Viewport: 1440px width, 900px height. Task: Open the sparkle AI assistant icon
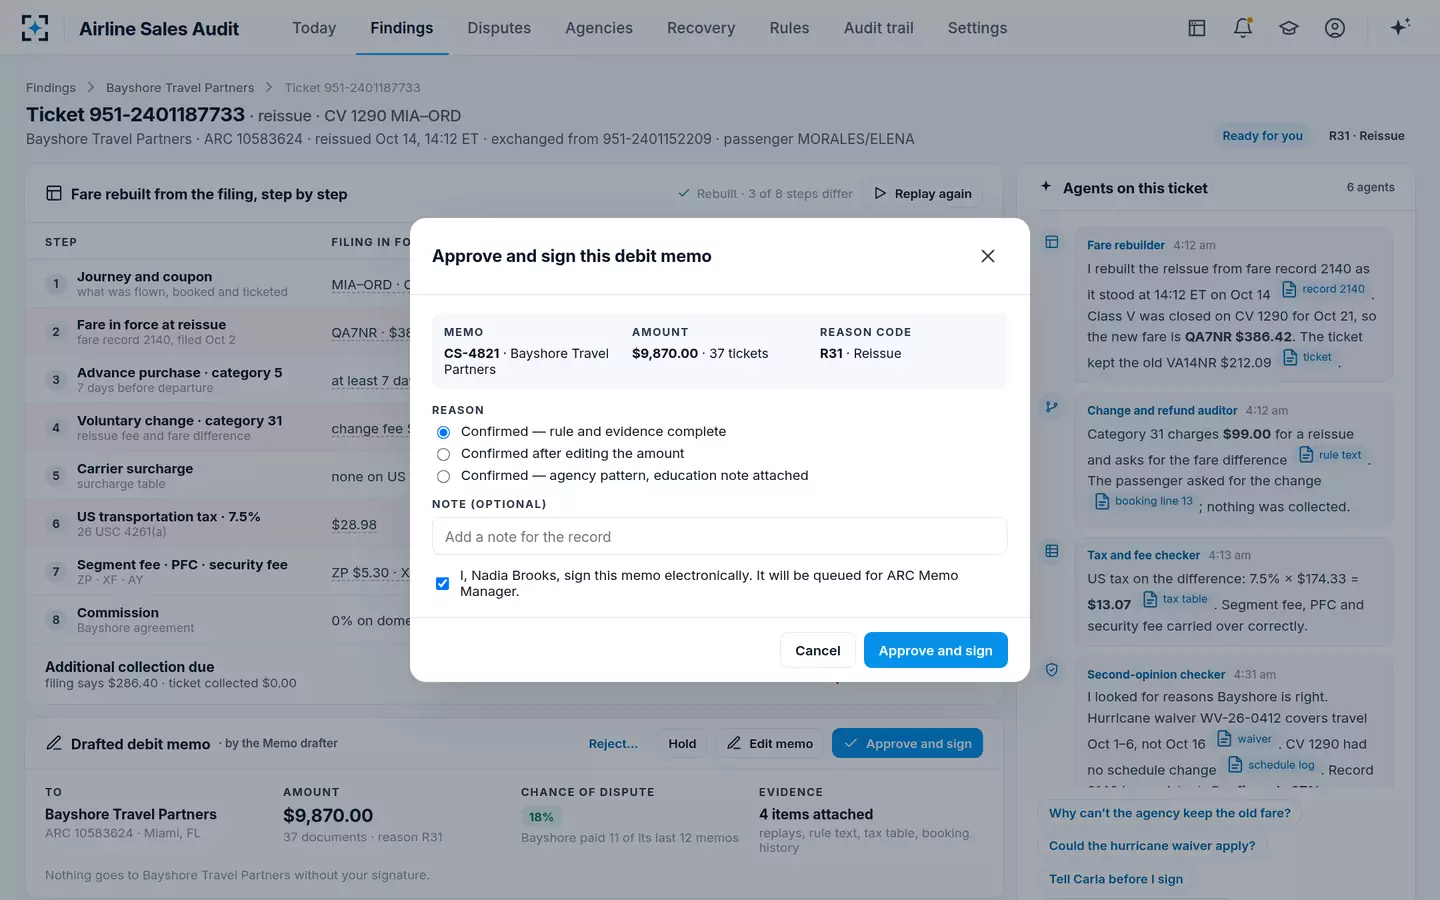click(1400, 27)
